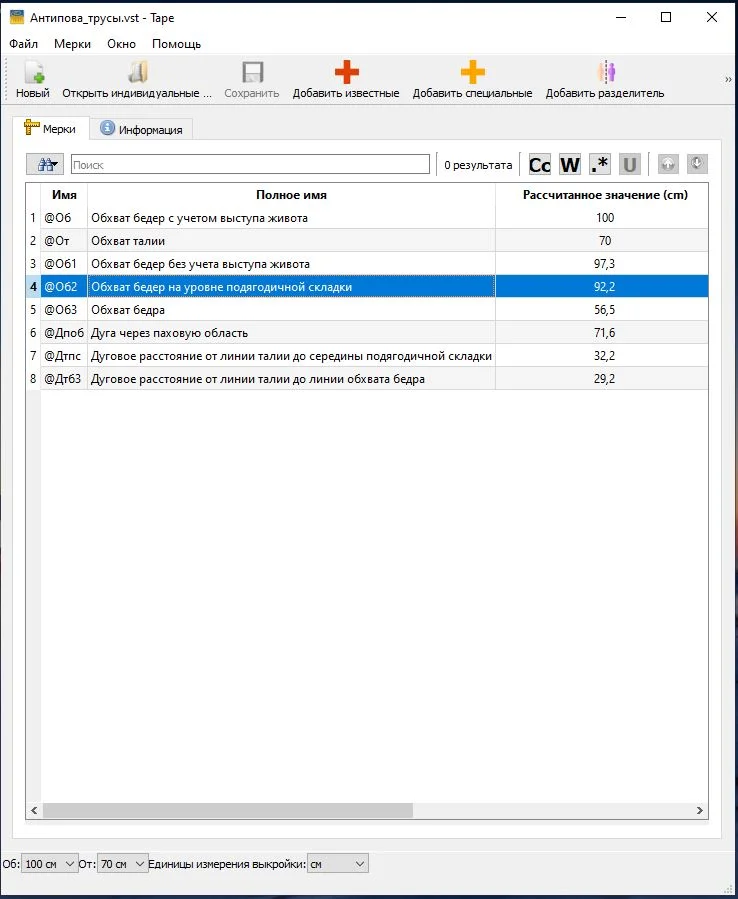Expand hidden toolbar items chevron
The image size is (738, 899).
pos(728,79)
